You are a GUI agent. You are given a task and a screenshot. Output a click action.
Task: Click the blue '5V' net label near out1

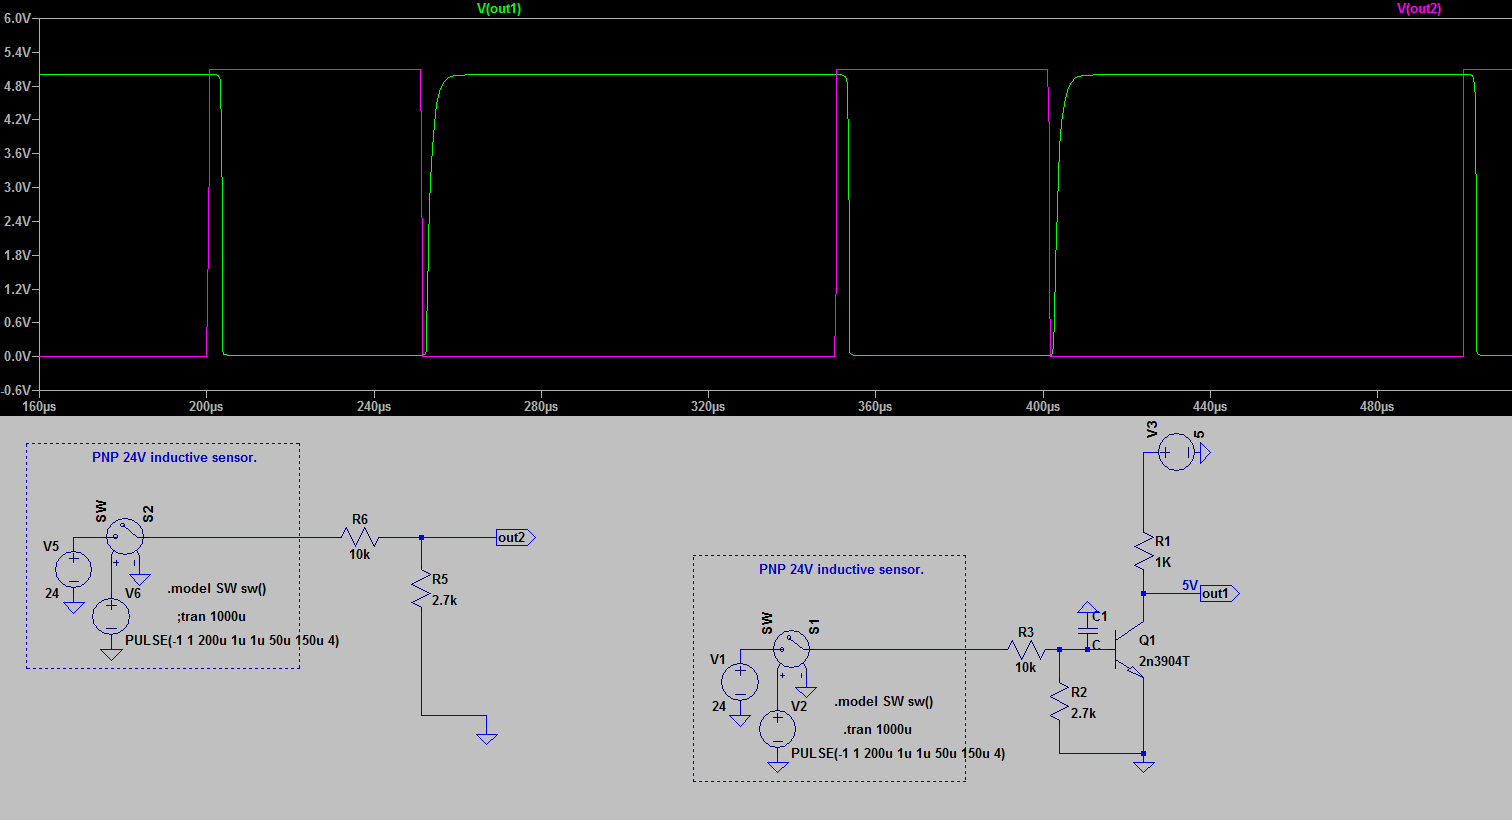tap(1190, 585)
